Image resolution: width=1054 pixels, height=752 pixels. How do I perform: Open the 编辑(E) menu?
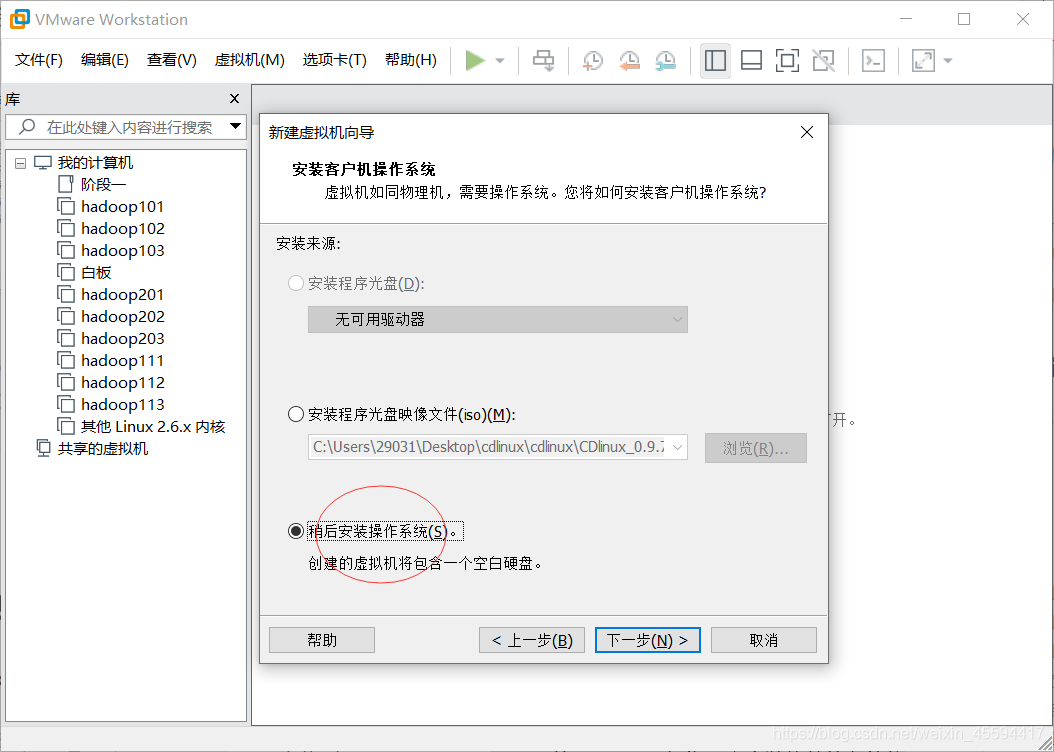click(105, 60)
